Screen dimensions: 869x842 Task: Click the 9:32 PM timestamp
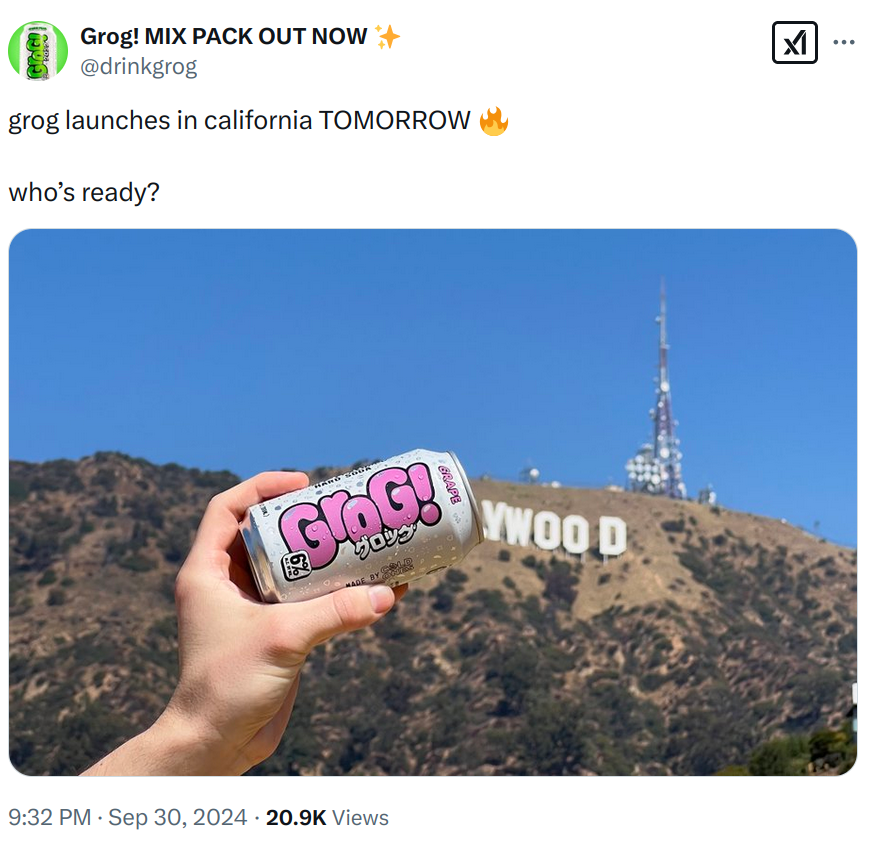pyautogui.click(x=50, y=817)
